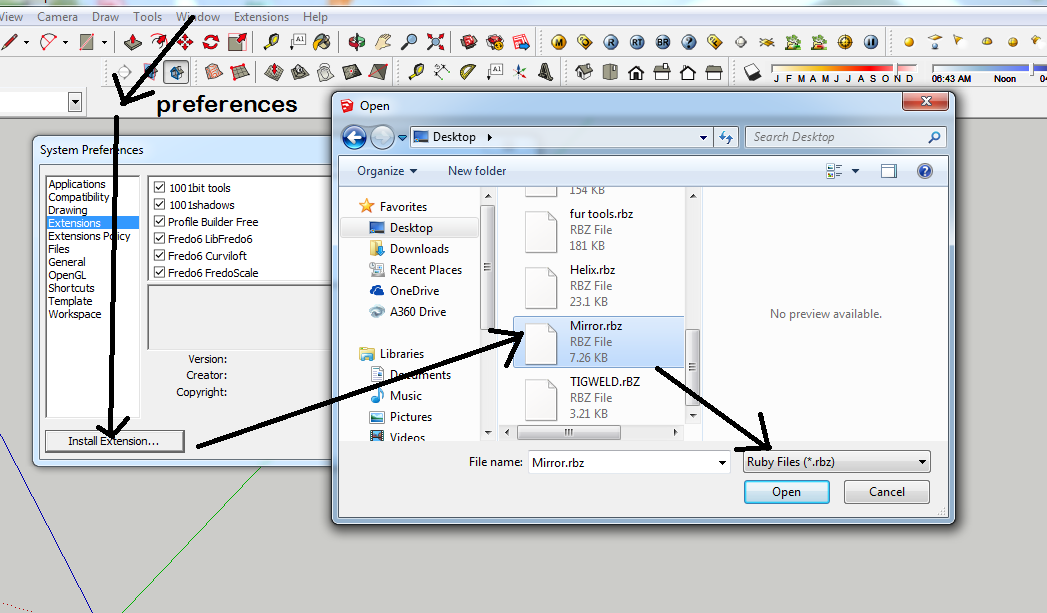
Task: Select the Arc drawing tool
Action: [x=48, y=43]
